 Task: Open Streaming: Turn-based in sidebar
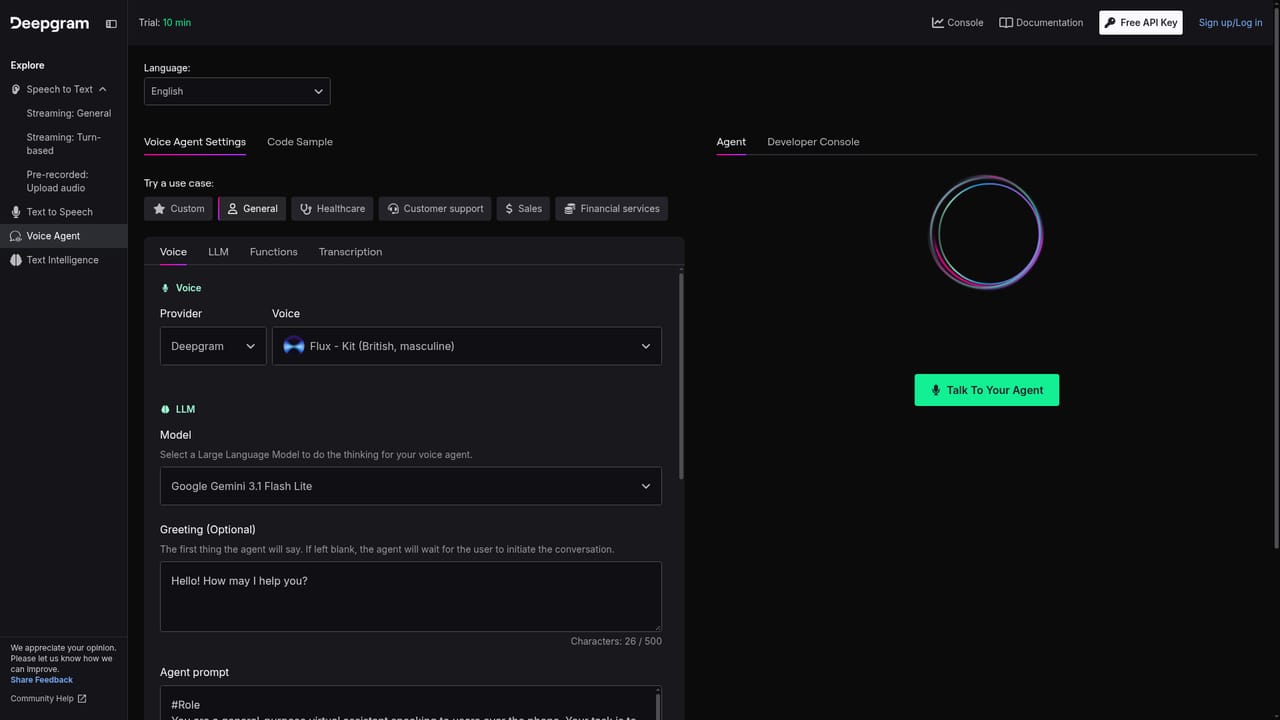click(x=64, y=144)
